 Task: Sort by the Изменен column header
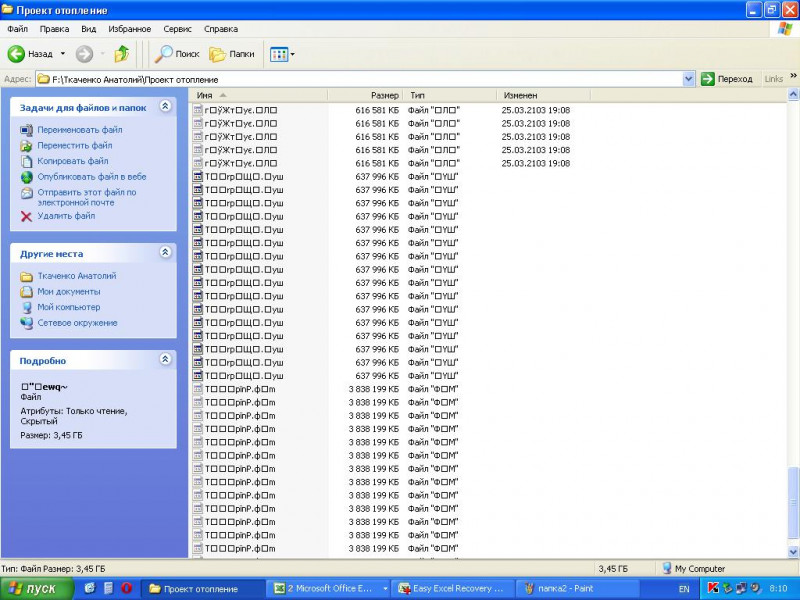tap(543, 95)
